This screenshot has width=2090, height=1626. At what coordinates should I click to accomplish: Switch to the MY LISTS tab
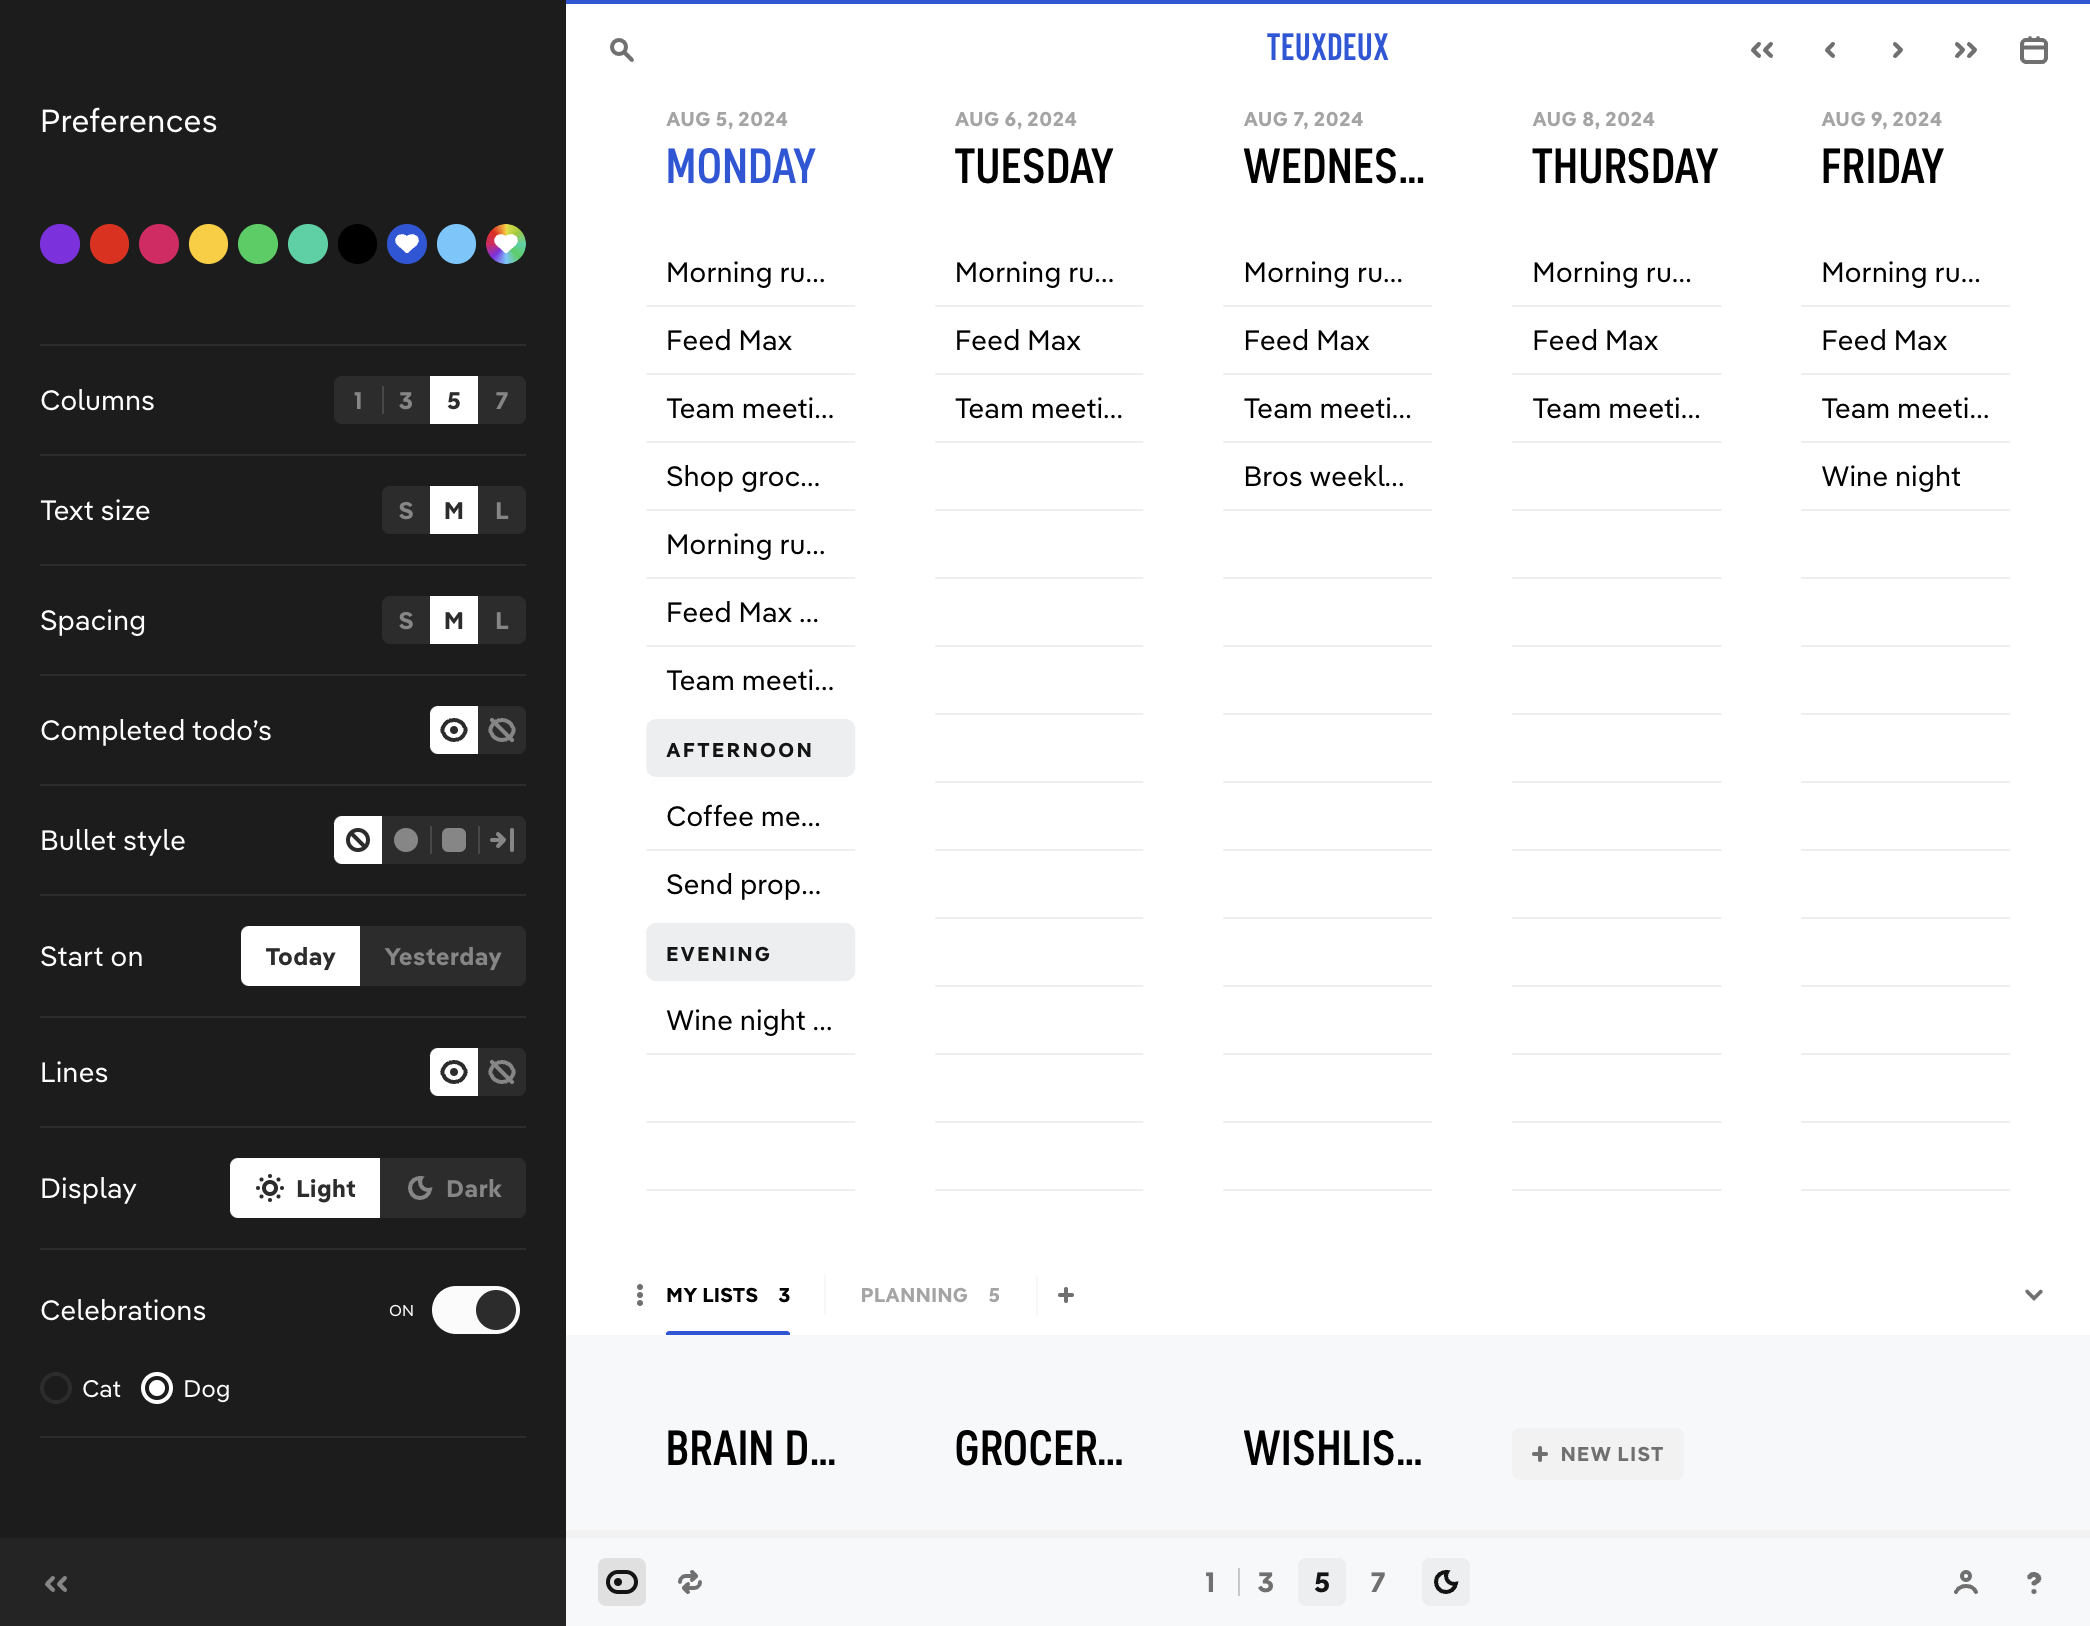coord(728,1295)
